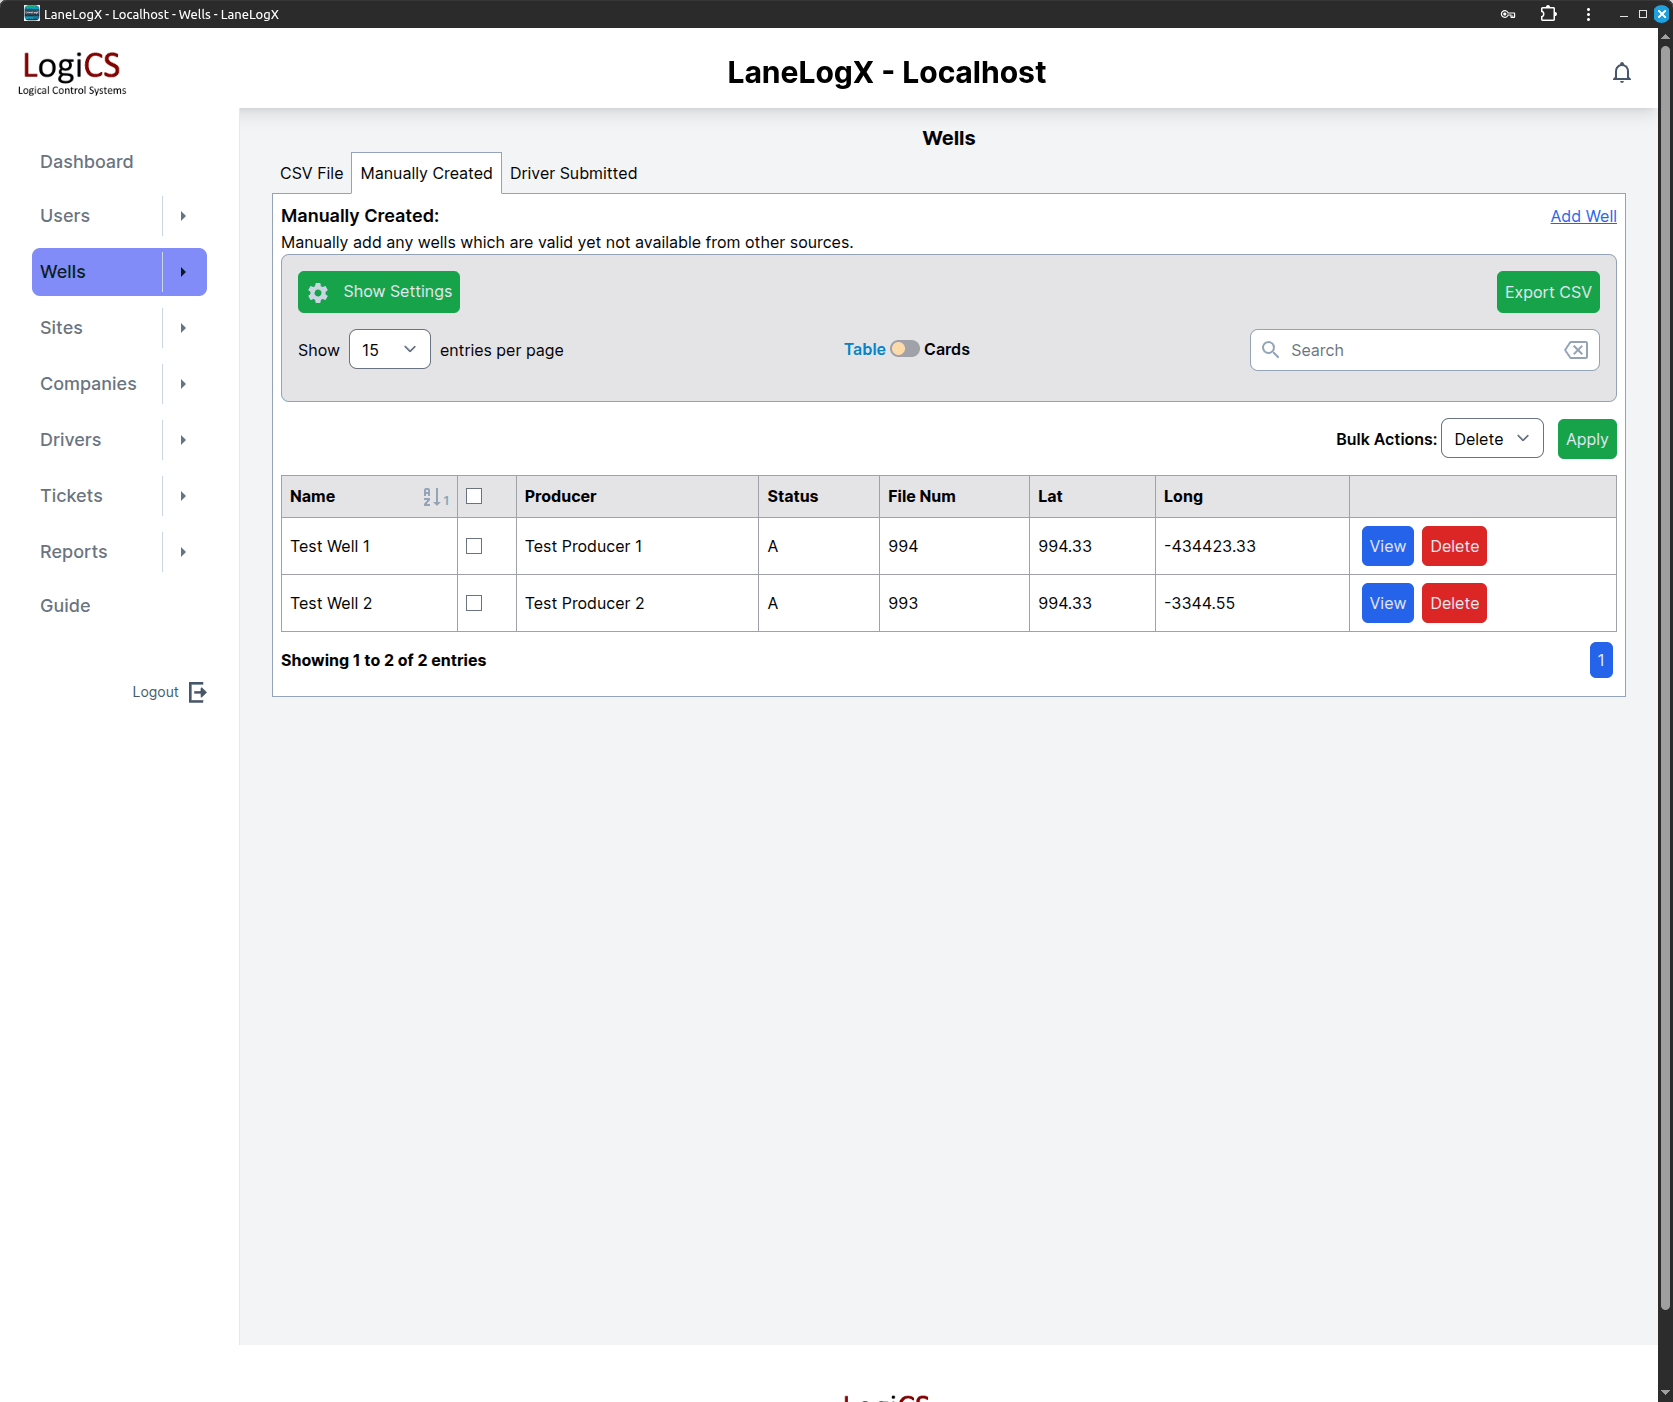
Task: Expand the Sites submenu arrow
Action: click(184, 328)
